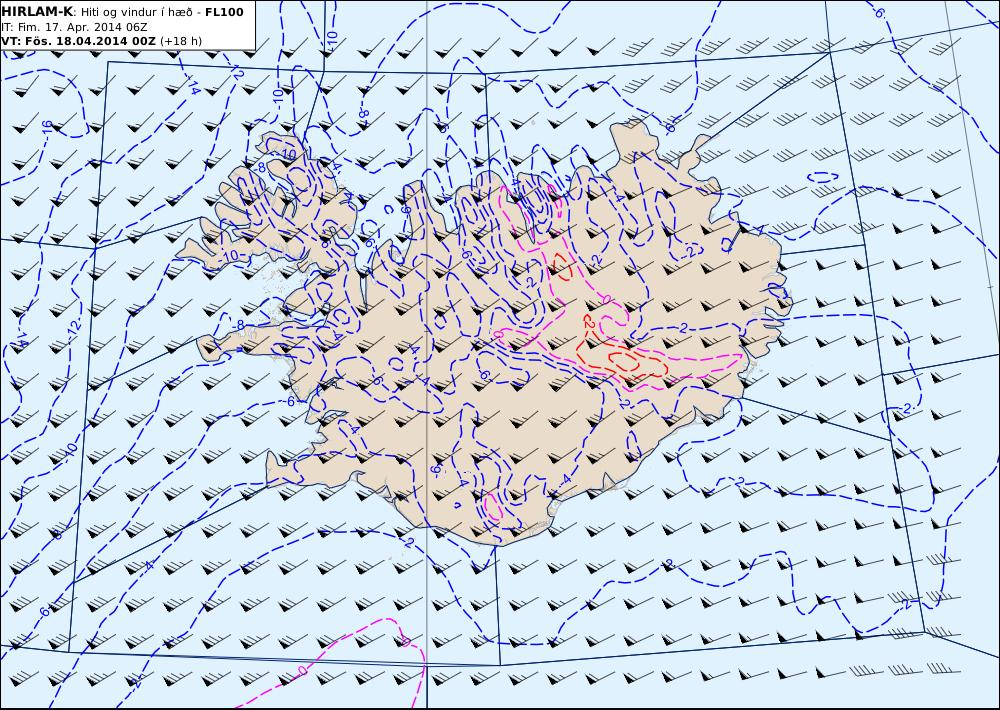Click the '16' temperature contour label
Viewport: 1000px width, 710px height.
47,127
